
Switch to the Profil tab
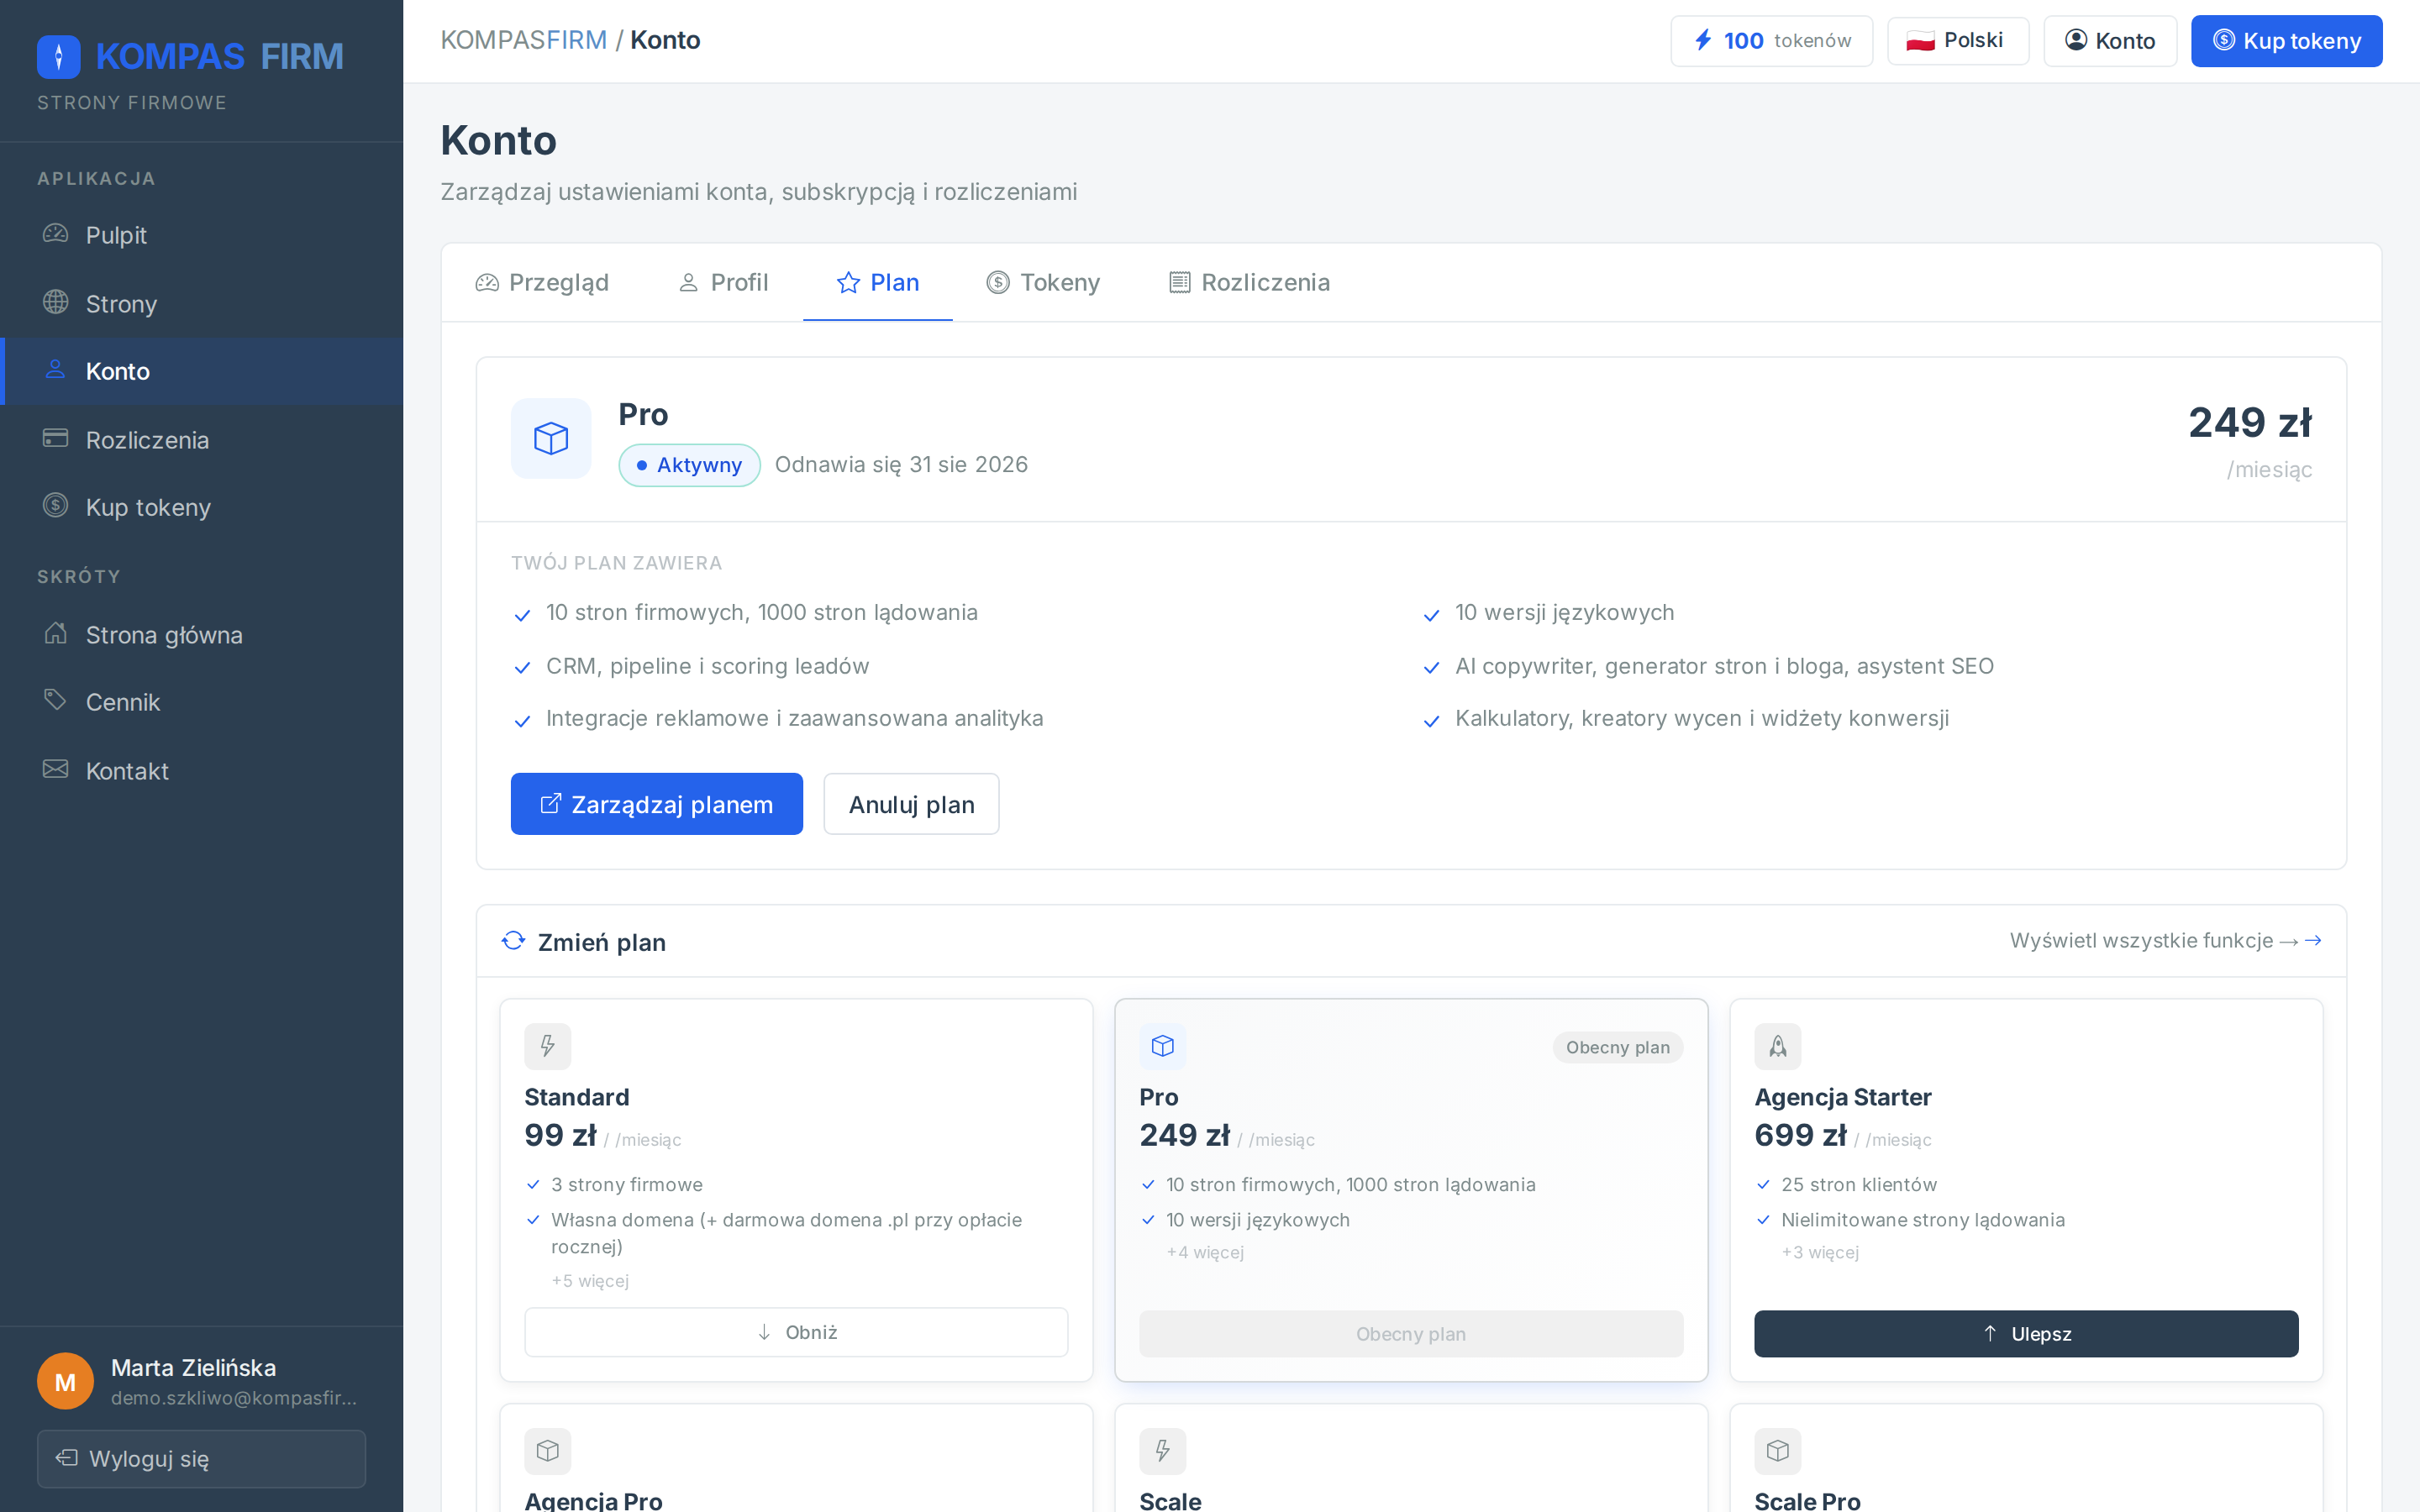(x=723, y=283)
